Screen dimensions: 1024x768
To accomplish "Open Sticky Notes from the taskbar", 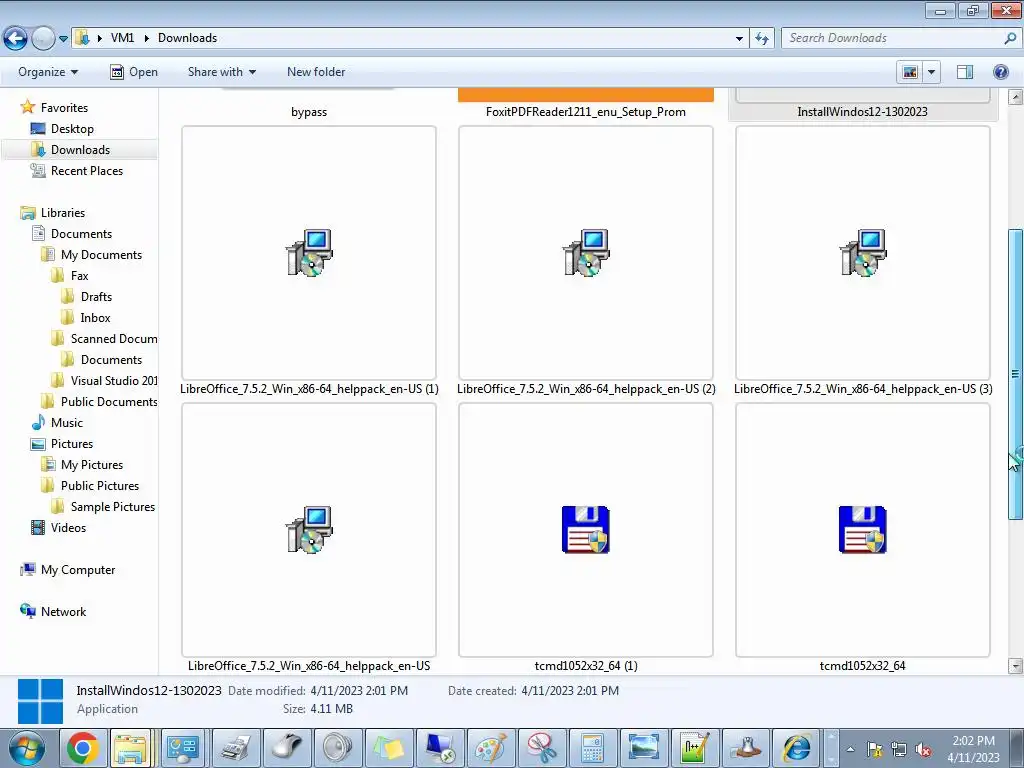I will (388, 748).
